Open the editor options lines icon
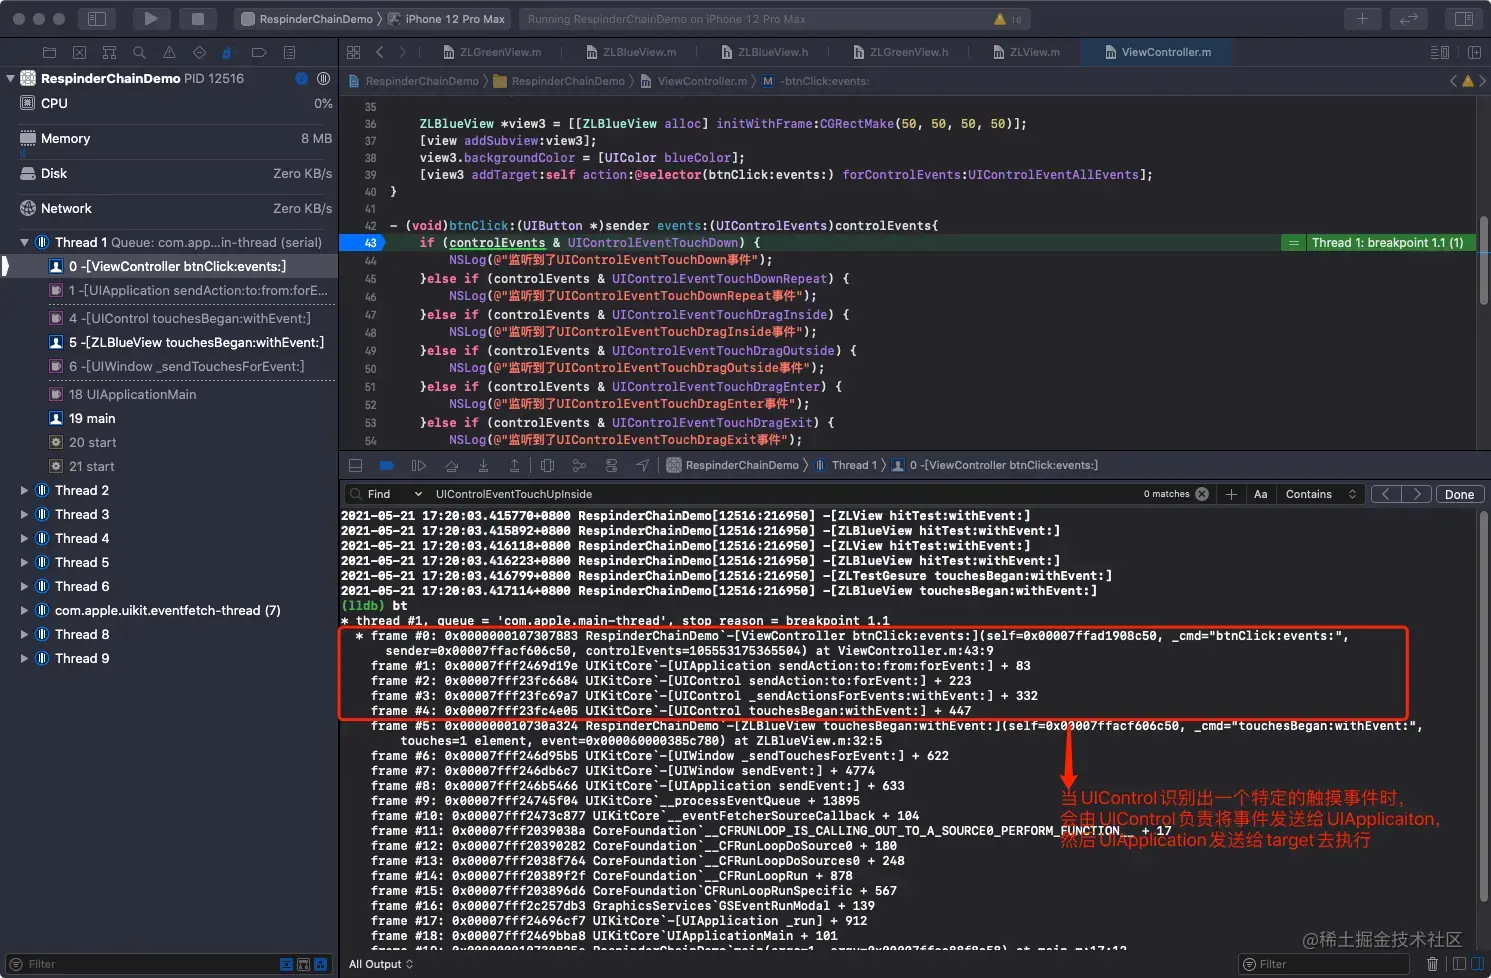This screenshot has height=978, width=1491. pos(1440,52)
